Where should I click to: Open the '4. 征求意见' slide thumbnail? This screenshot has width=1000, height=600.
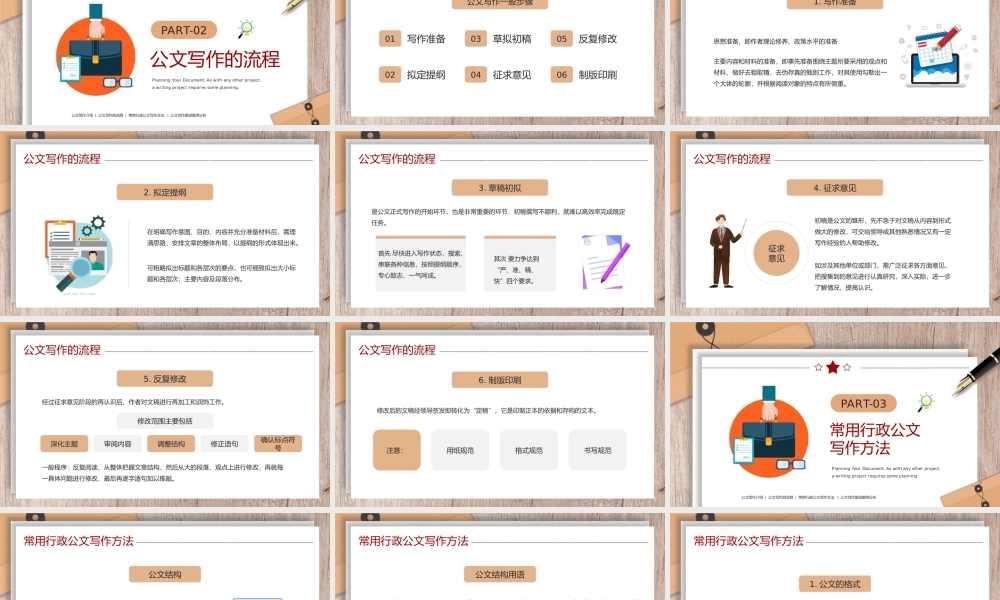(835, 224)
